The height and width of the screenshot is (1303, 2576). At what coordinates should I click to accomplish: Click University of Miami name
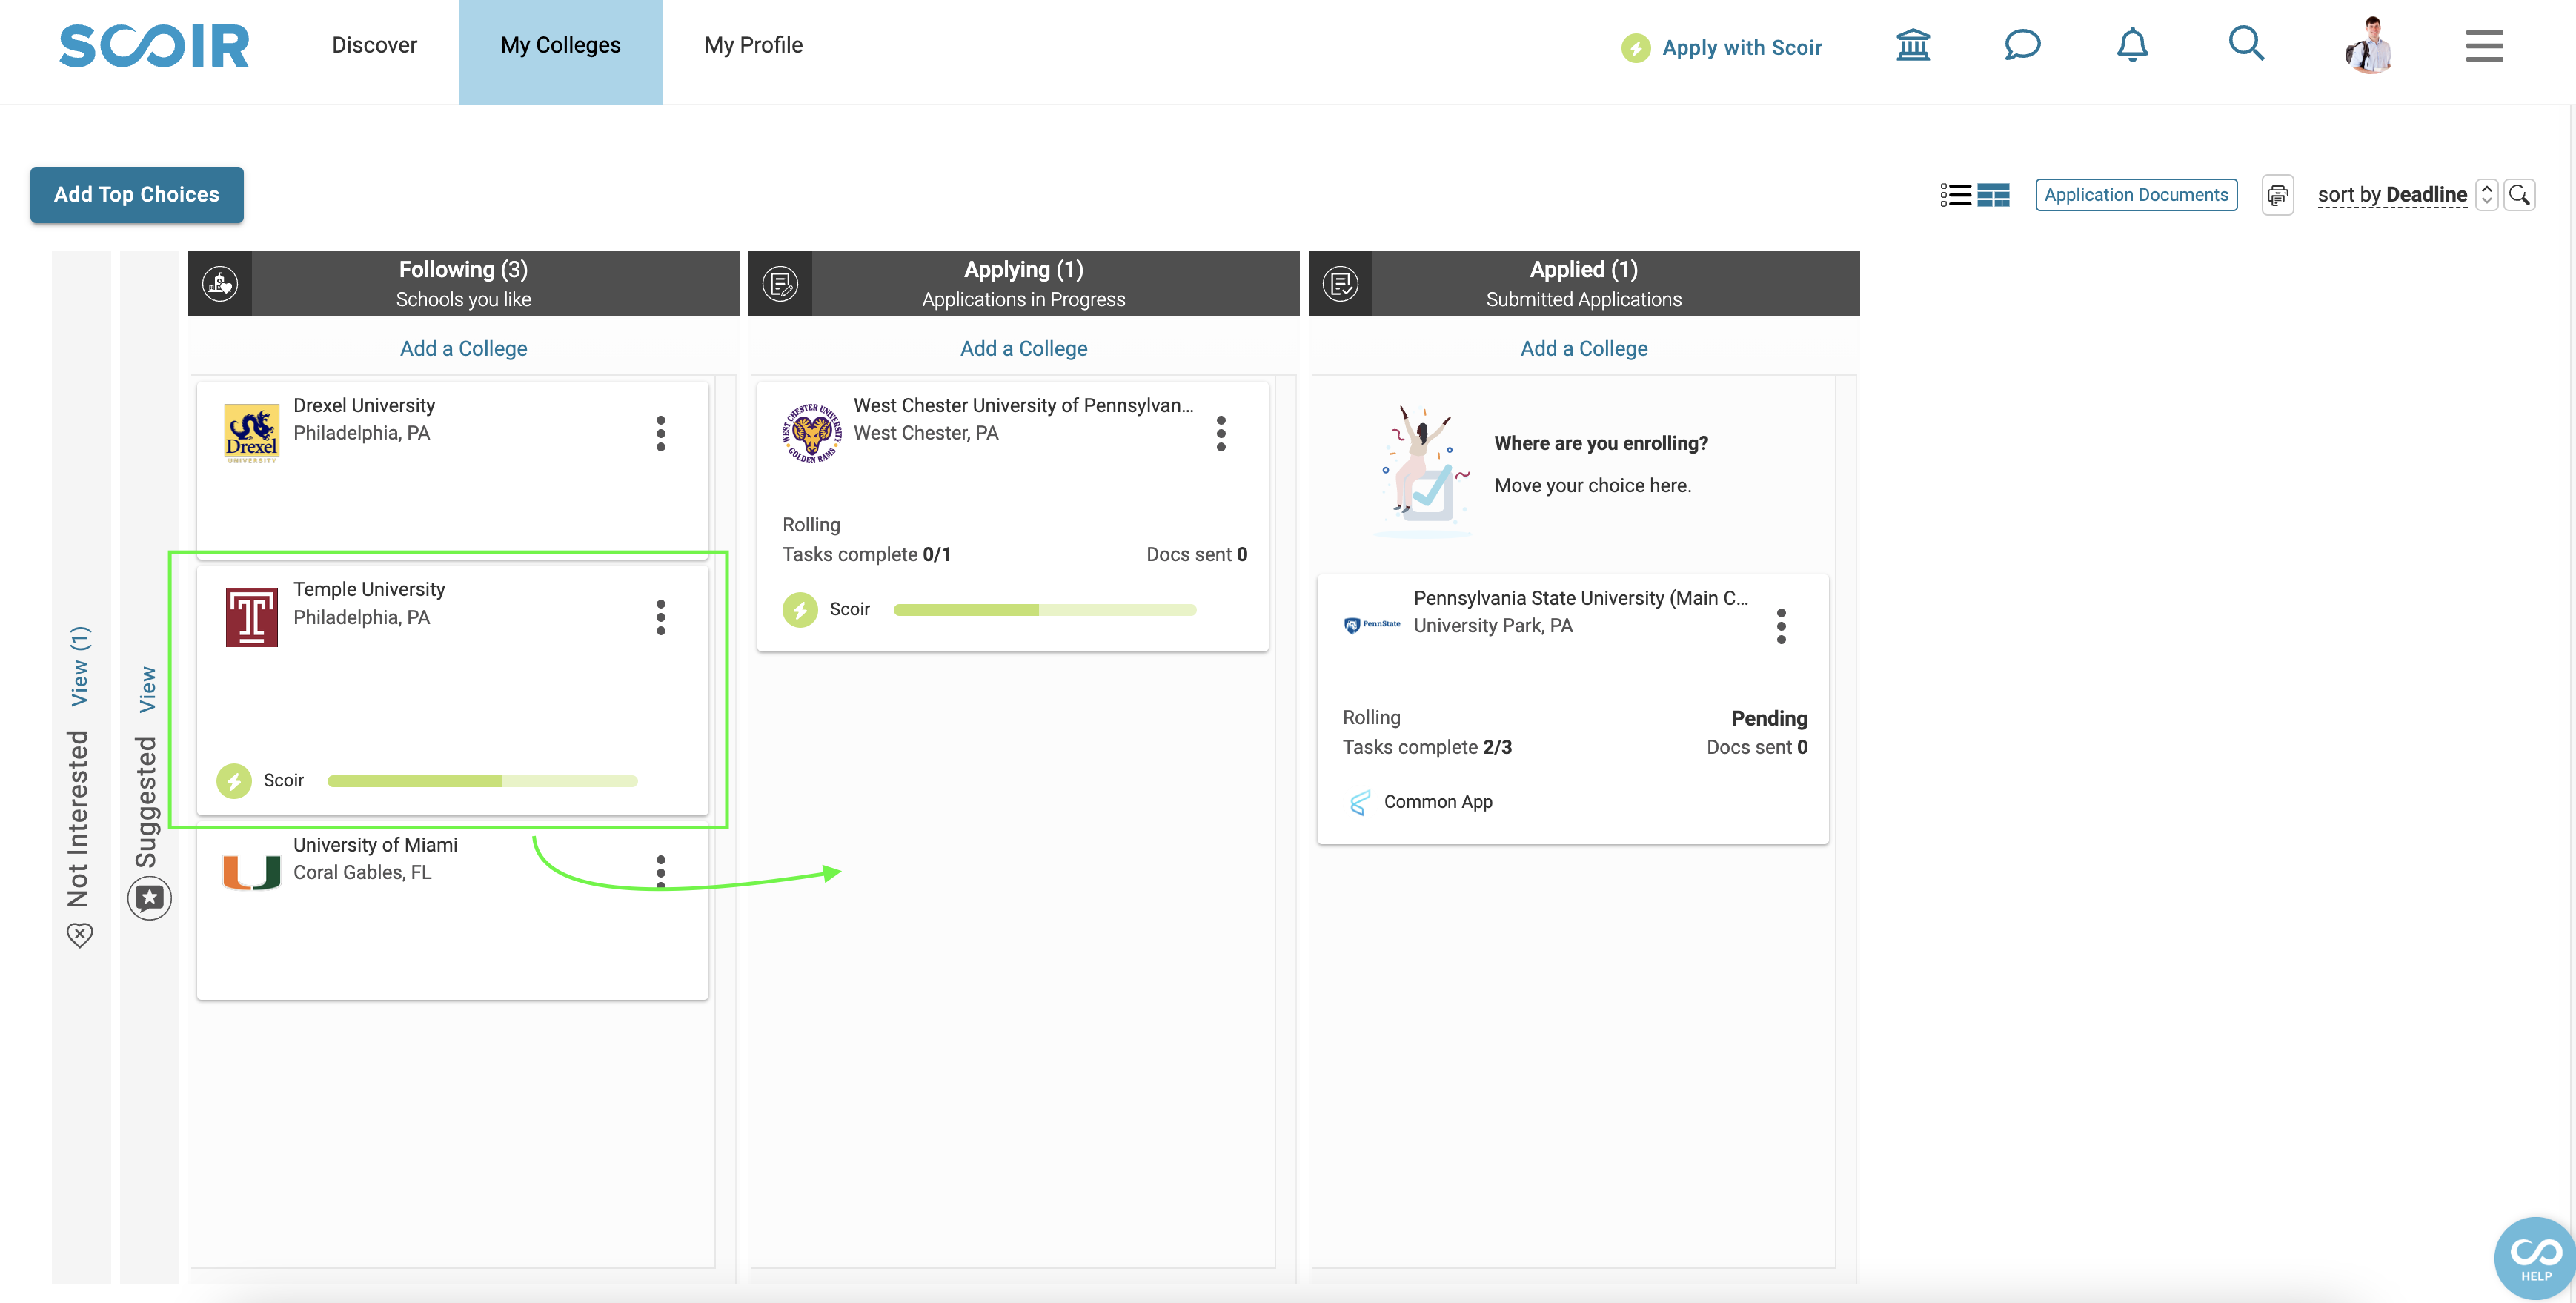click(x=375, y=845)
